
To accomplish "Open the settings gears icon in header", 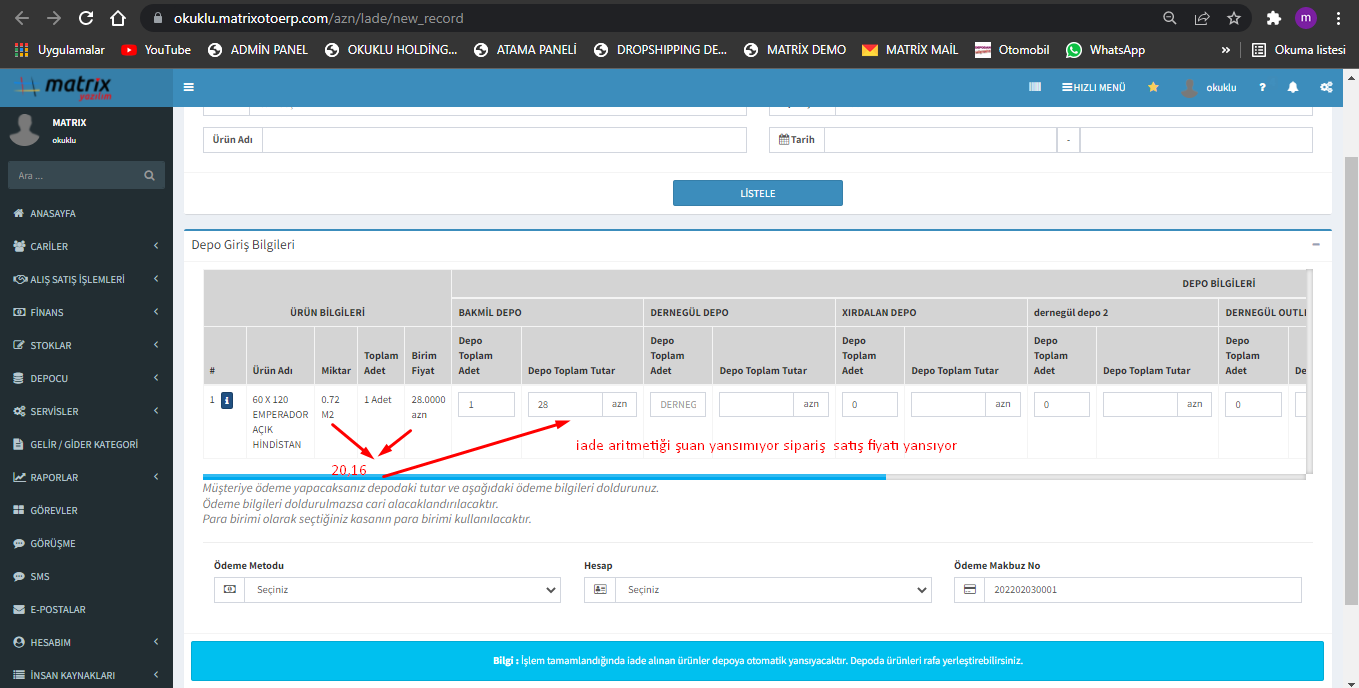I will click(x=1326, y=87).
